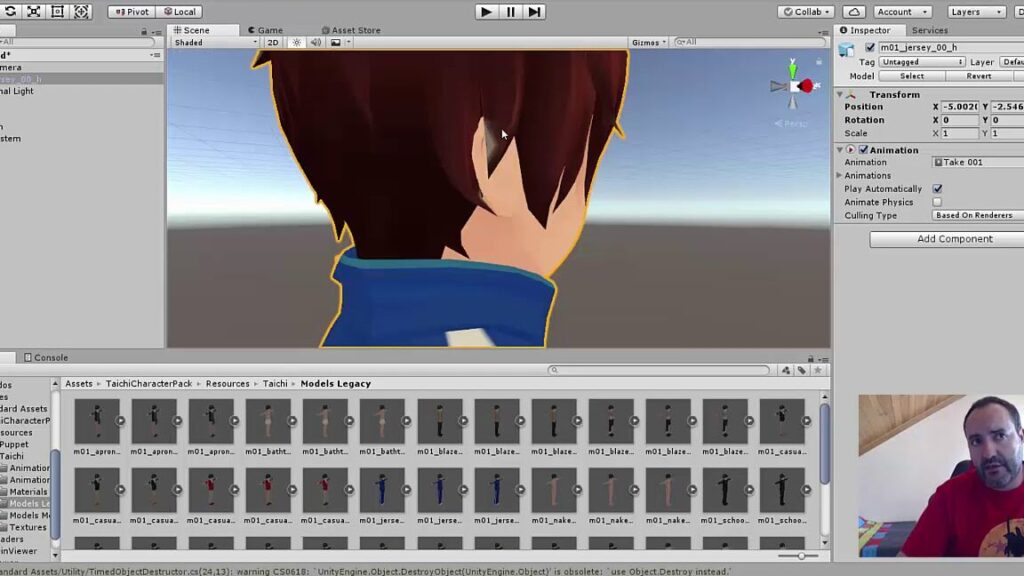
Task: Switch to the Game tab
Action: (x=265, y=30)
